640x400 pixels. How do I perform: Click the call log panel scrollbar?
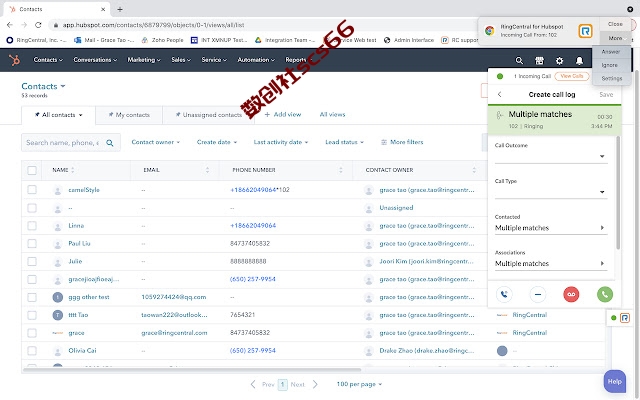click(x=618, y=193)
